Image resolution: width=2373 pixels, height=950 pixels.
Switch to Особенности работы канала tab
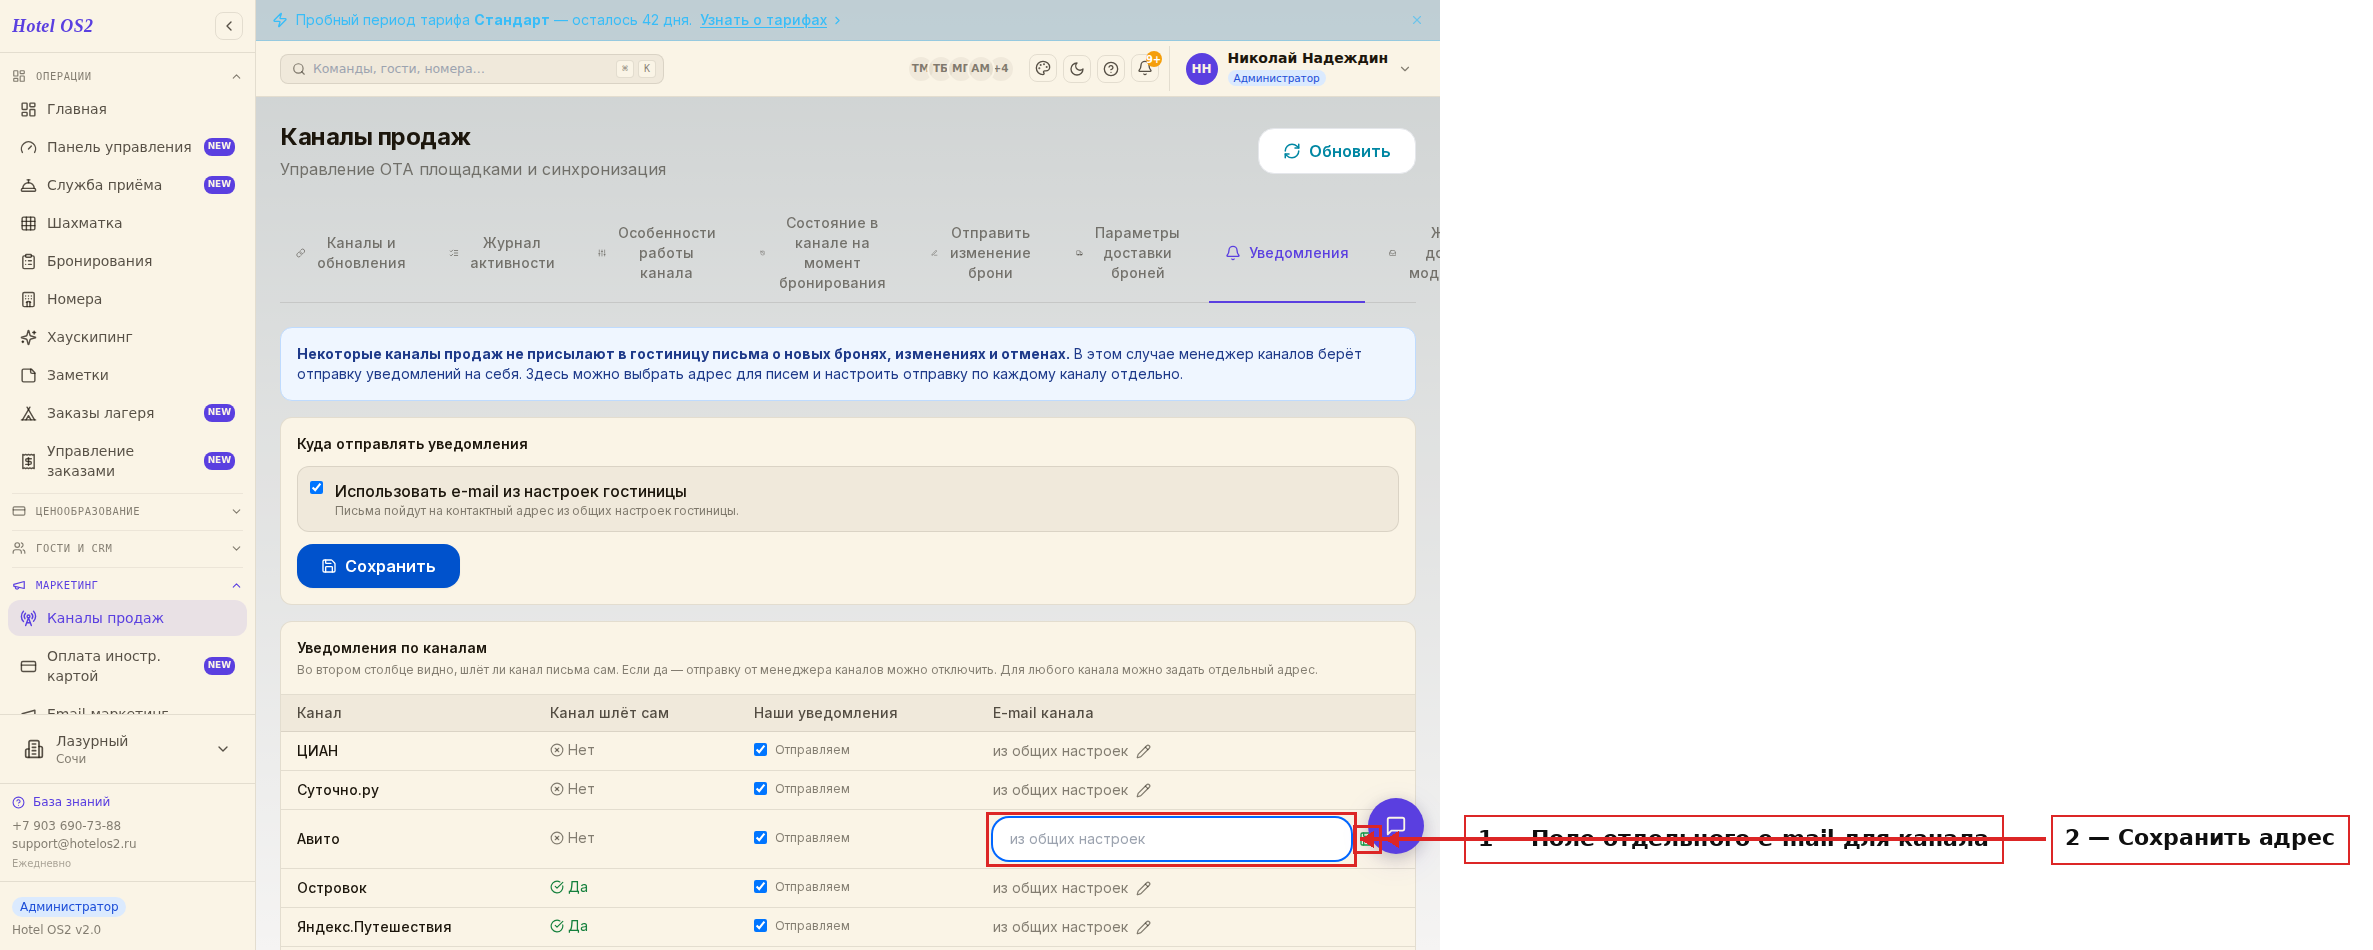tap(656, 253)
